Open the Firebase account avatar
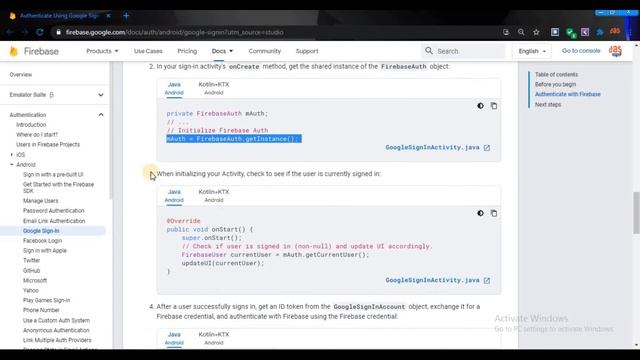This screenshot has height=360, width=640. tap(615, 51)
